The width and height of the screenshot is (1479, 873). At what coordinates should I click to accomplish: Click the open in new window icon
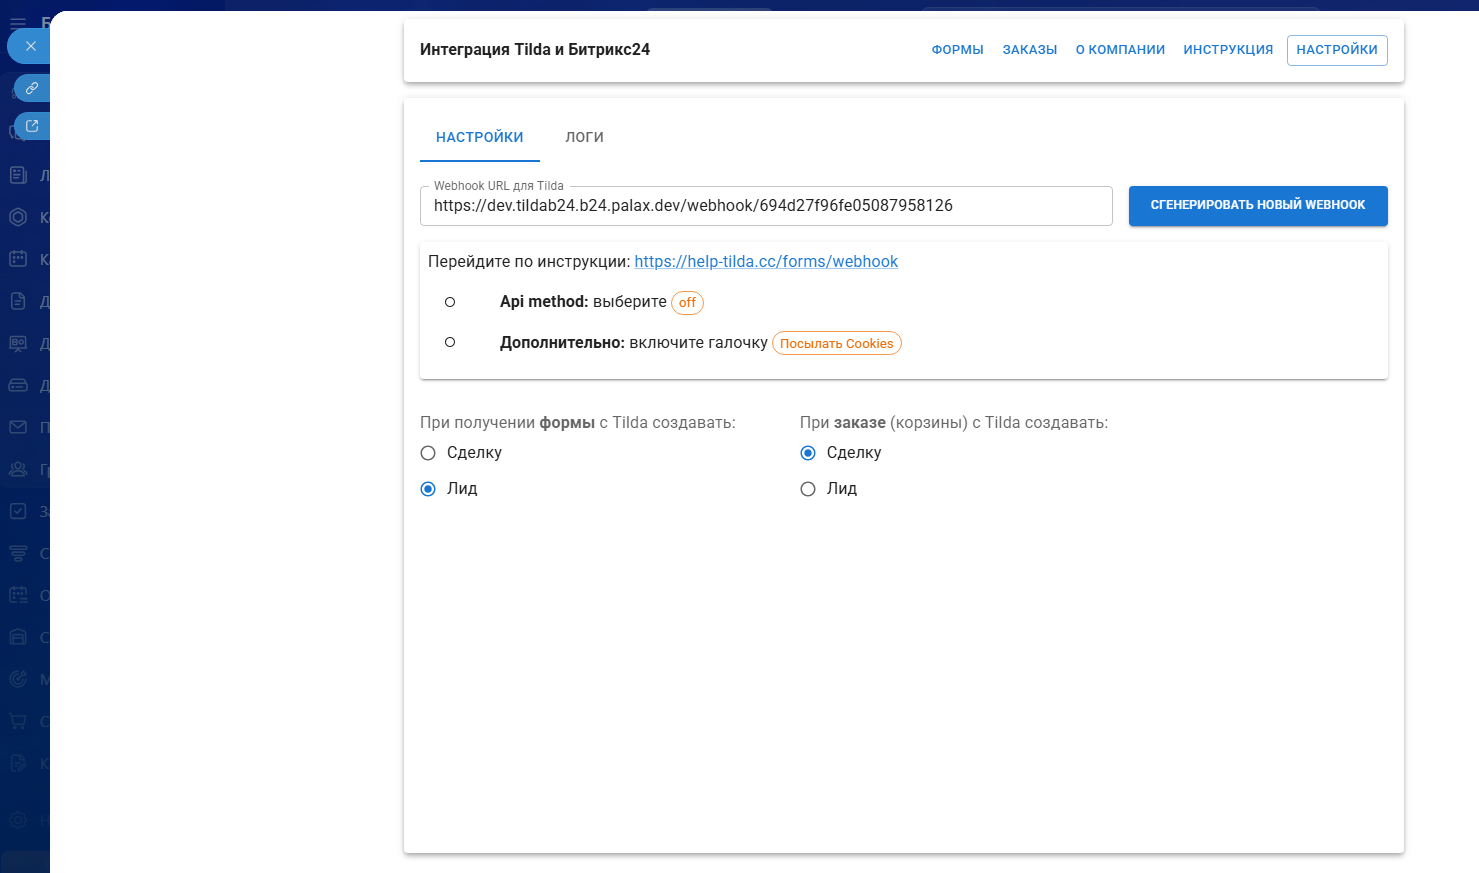click(x=32, y=126)
